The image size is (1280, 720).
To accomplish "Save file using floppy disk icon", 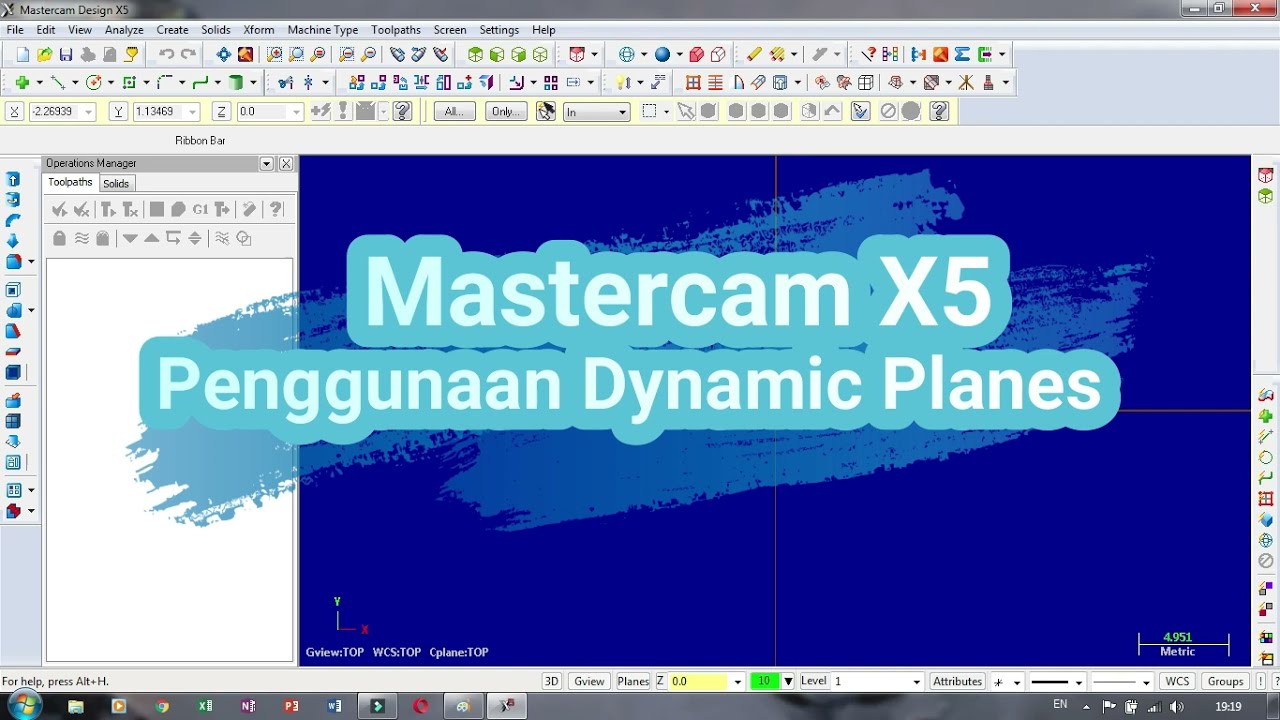I will point(66,54).
